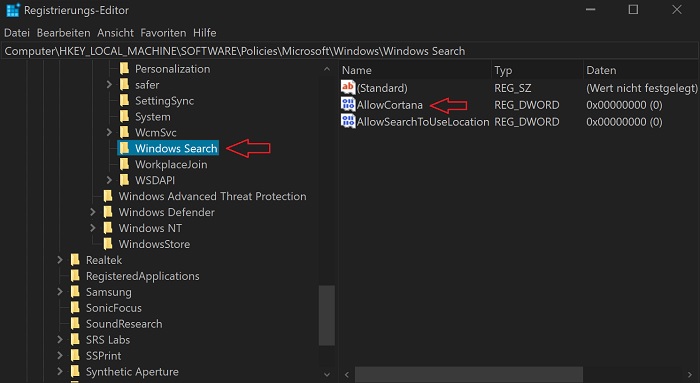
Task: Click the SSPrint folder icon
Action: click(x=75, y=355)
